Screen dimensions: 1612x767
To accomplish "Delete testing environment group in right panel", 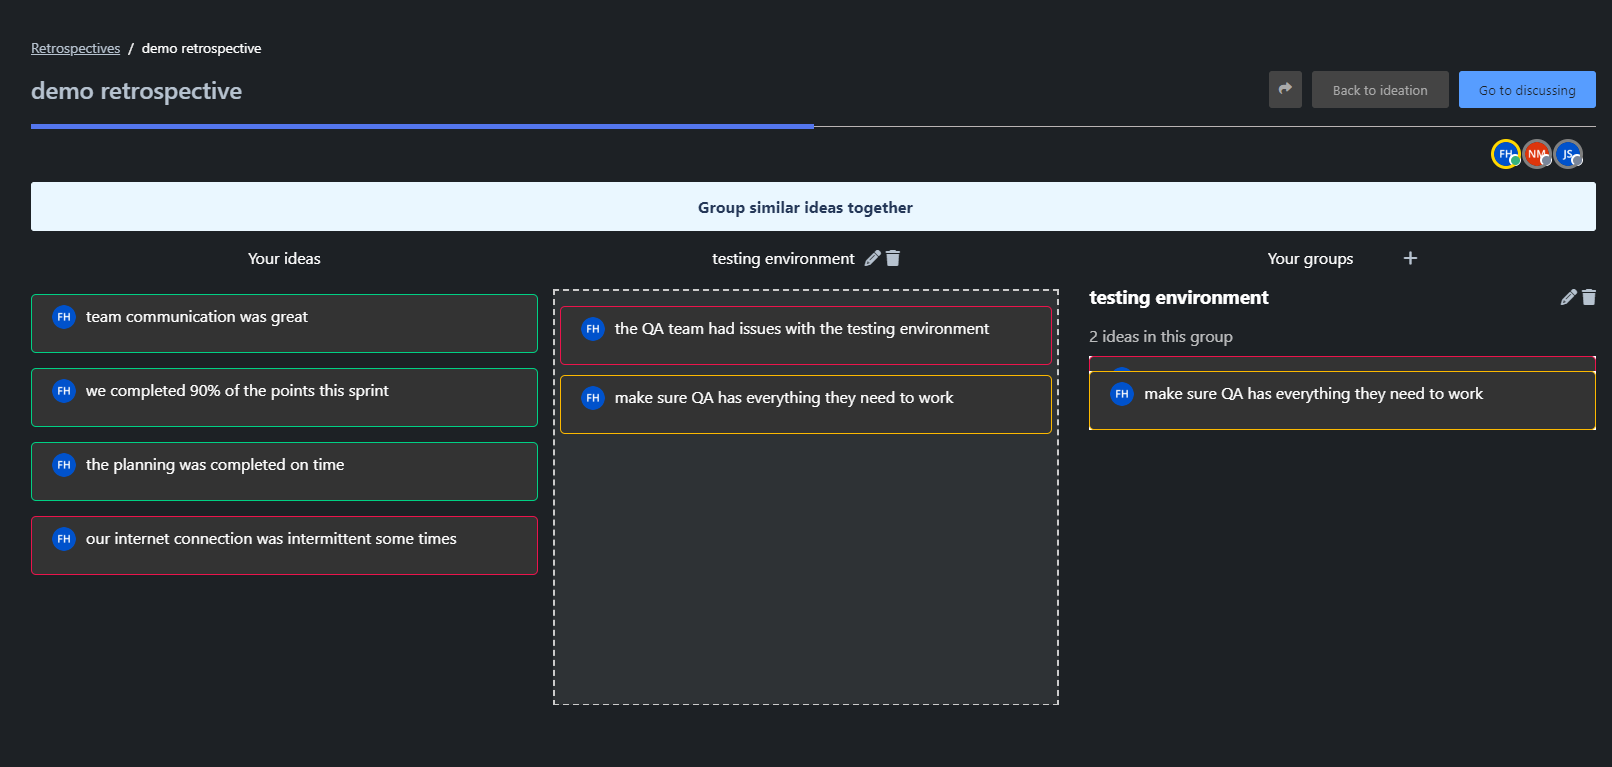I will tap(1589, 297).
